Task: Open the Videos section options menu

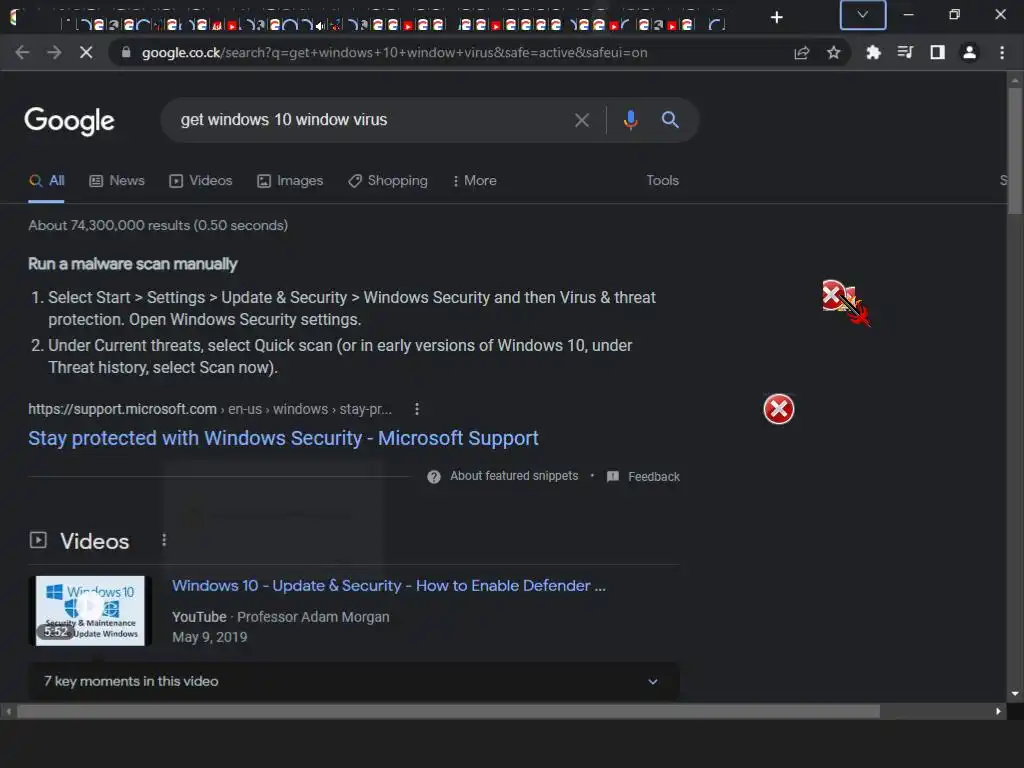Action: [x=164, y=540]
